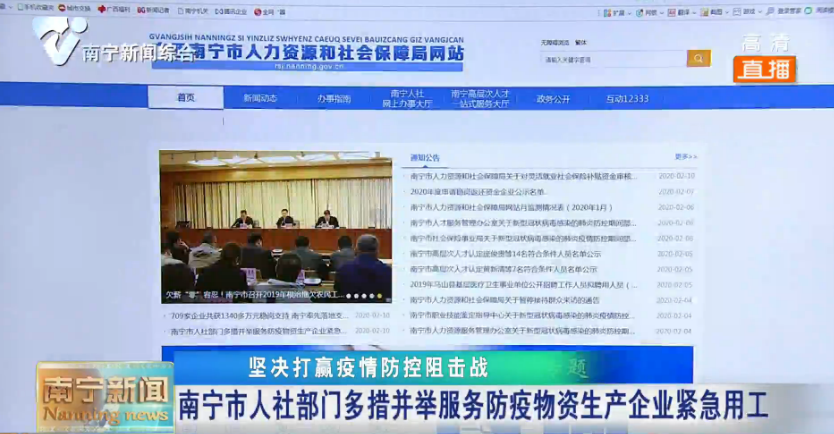Image resolution: width=834 pixels, height=434 pixels.
Task: Click the carousel caption 南宁市召开2019年根治欠薪
Action: click(253, 295)
